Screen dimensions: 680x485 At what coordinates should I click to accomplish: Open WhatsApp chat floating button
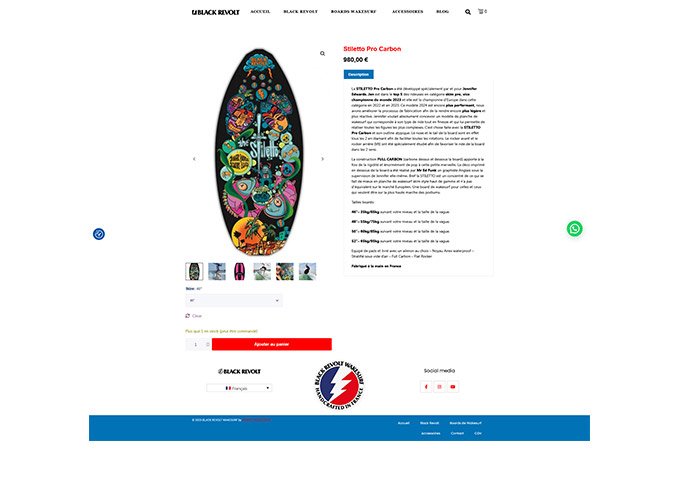(x=575, y=229)
